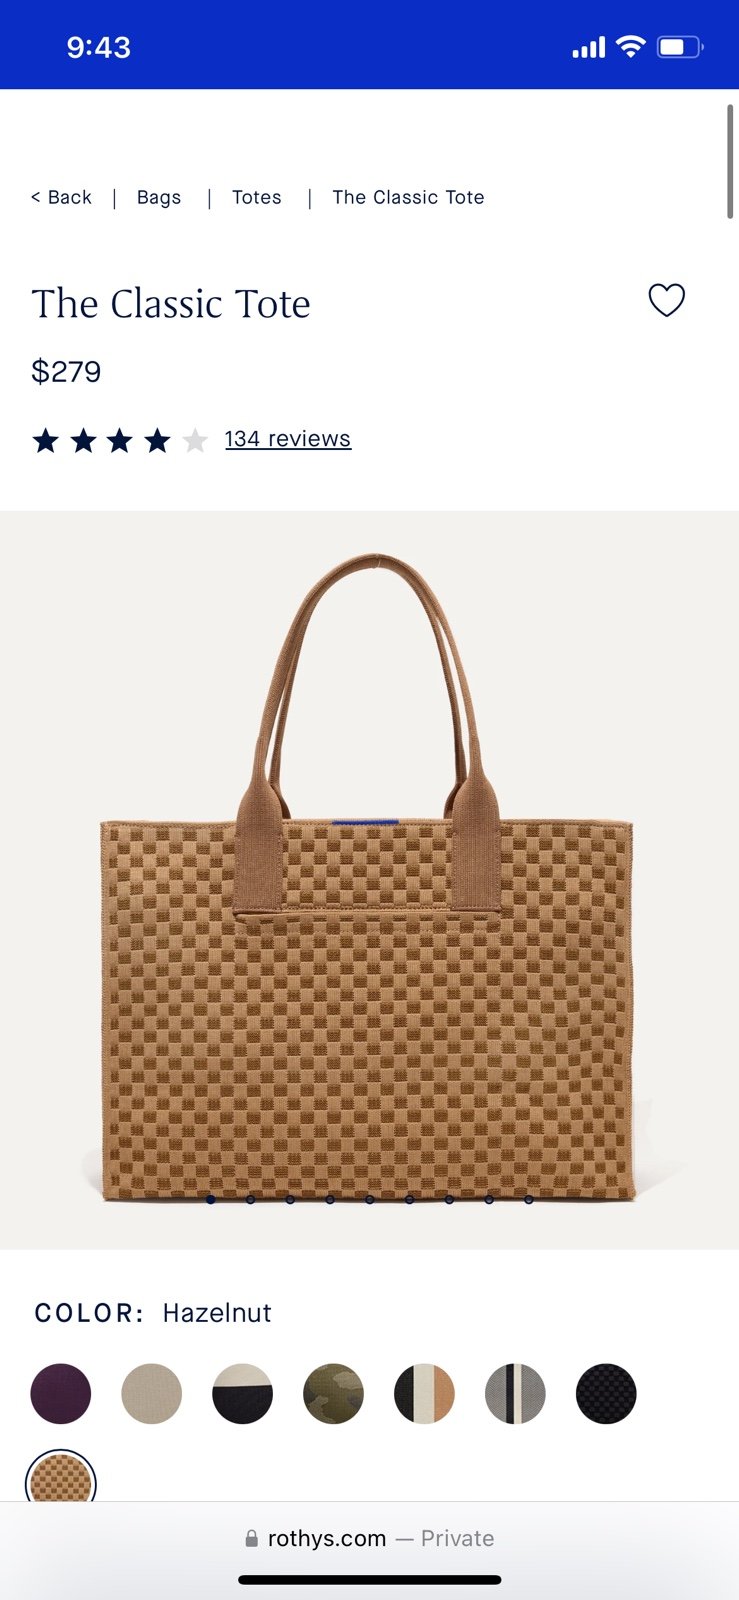
Task: Select the last image carousel dot
Action: click(529, 1199)
